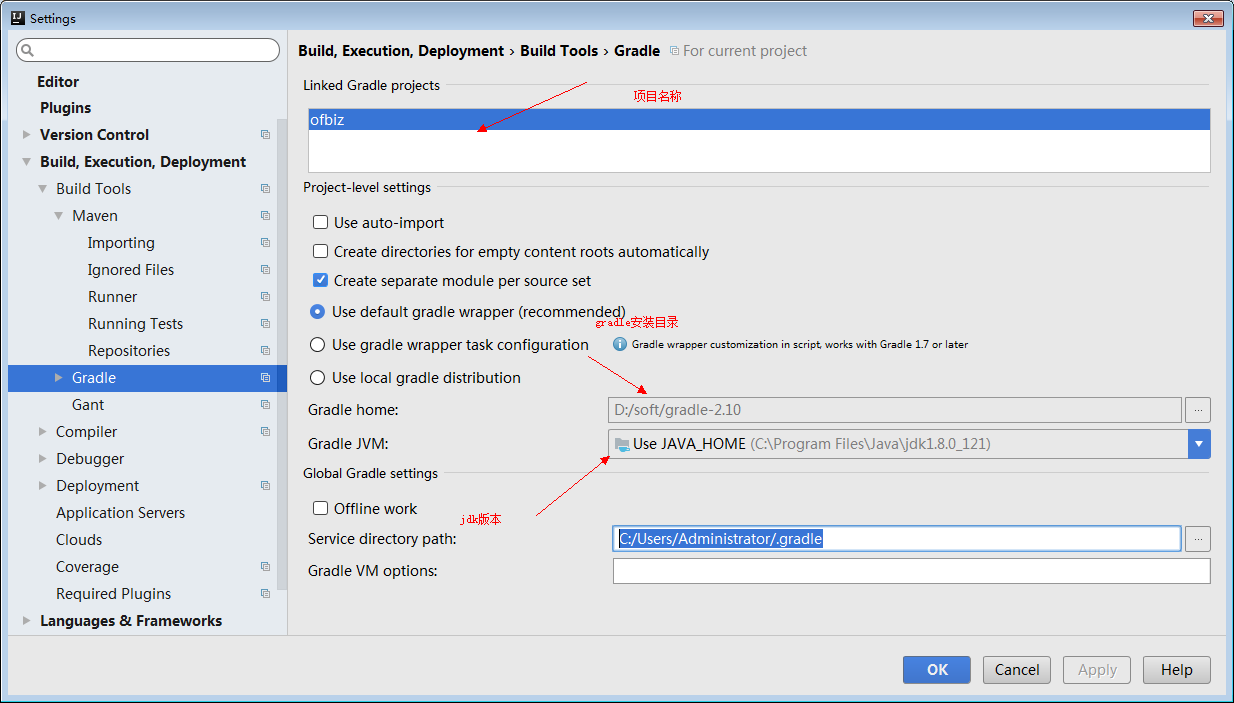Expand the Debugger tree node

tap(42, 459)
